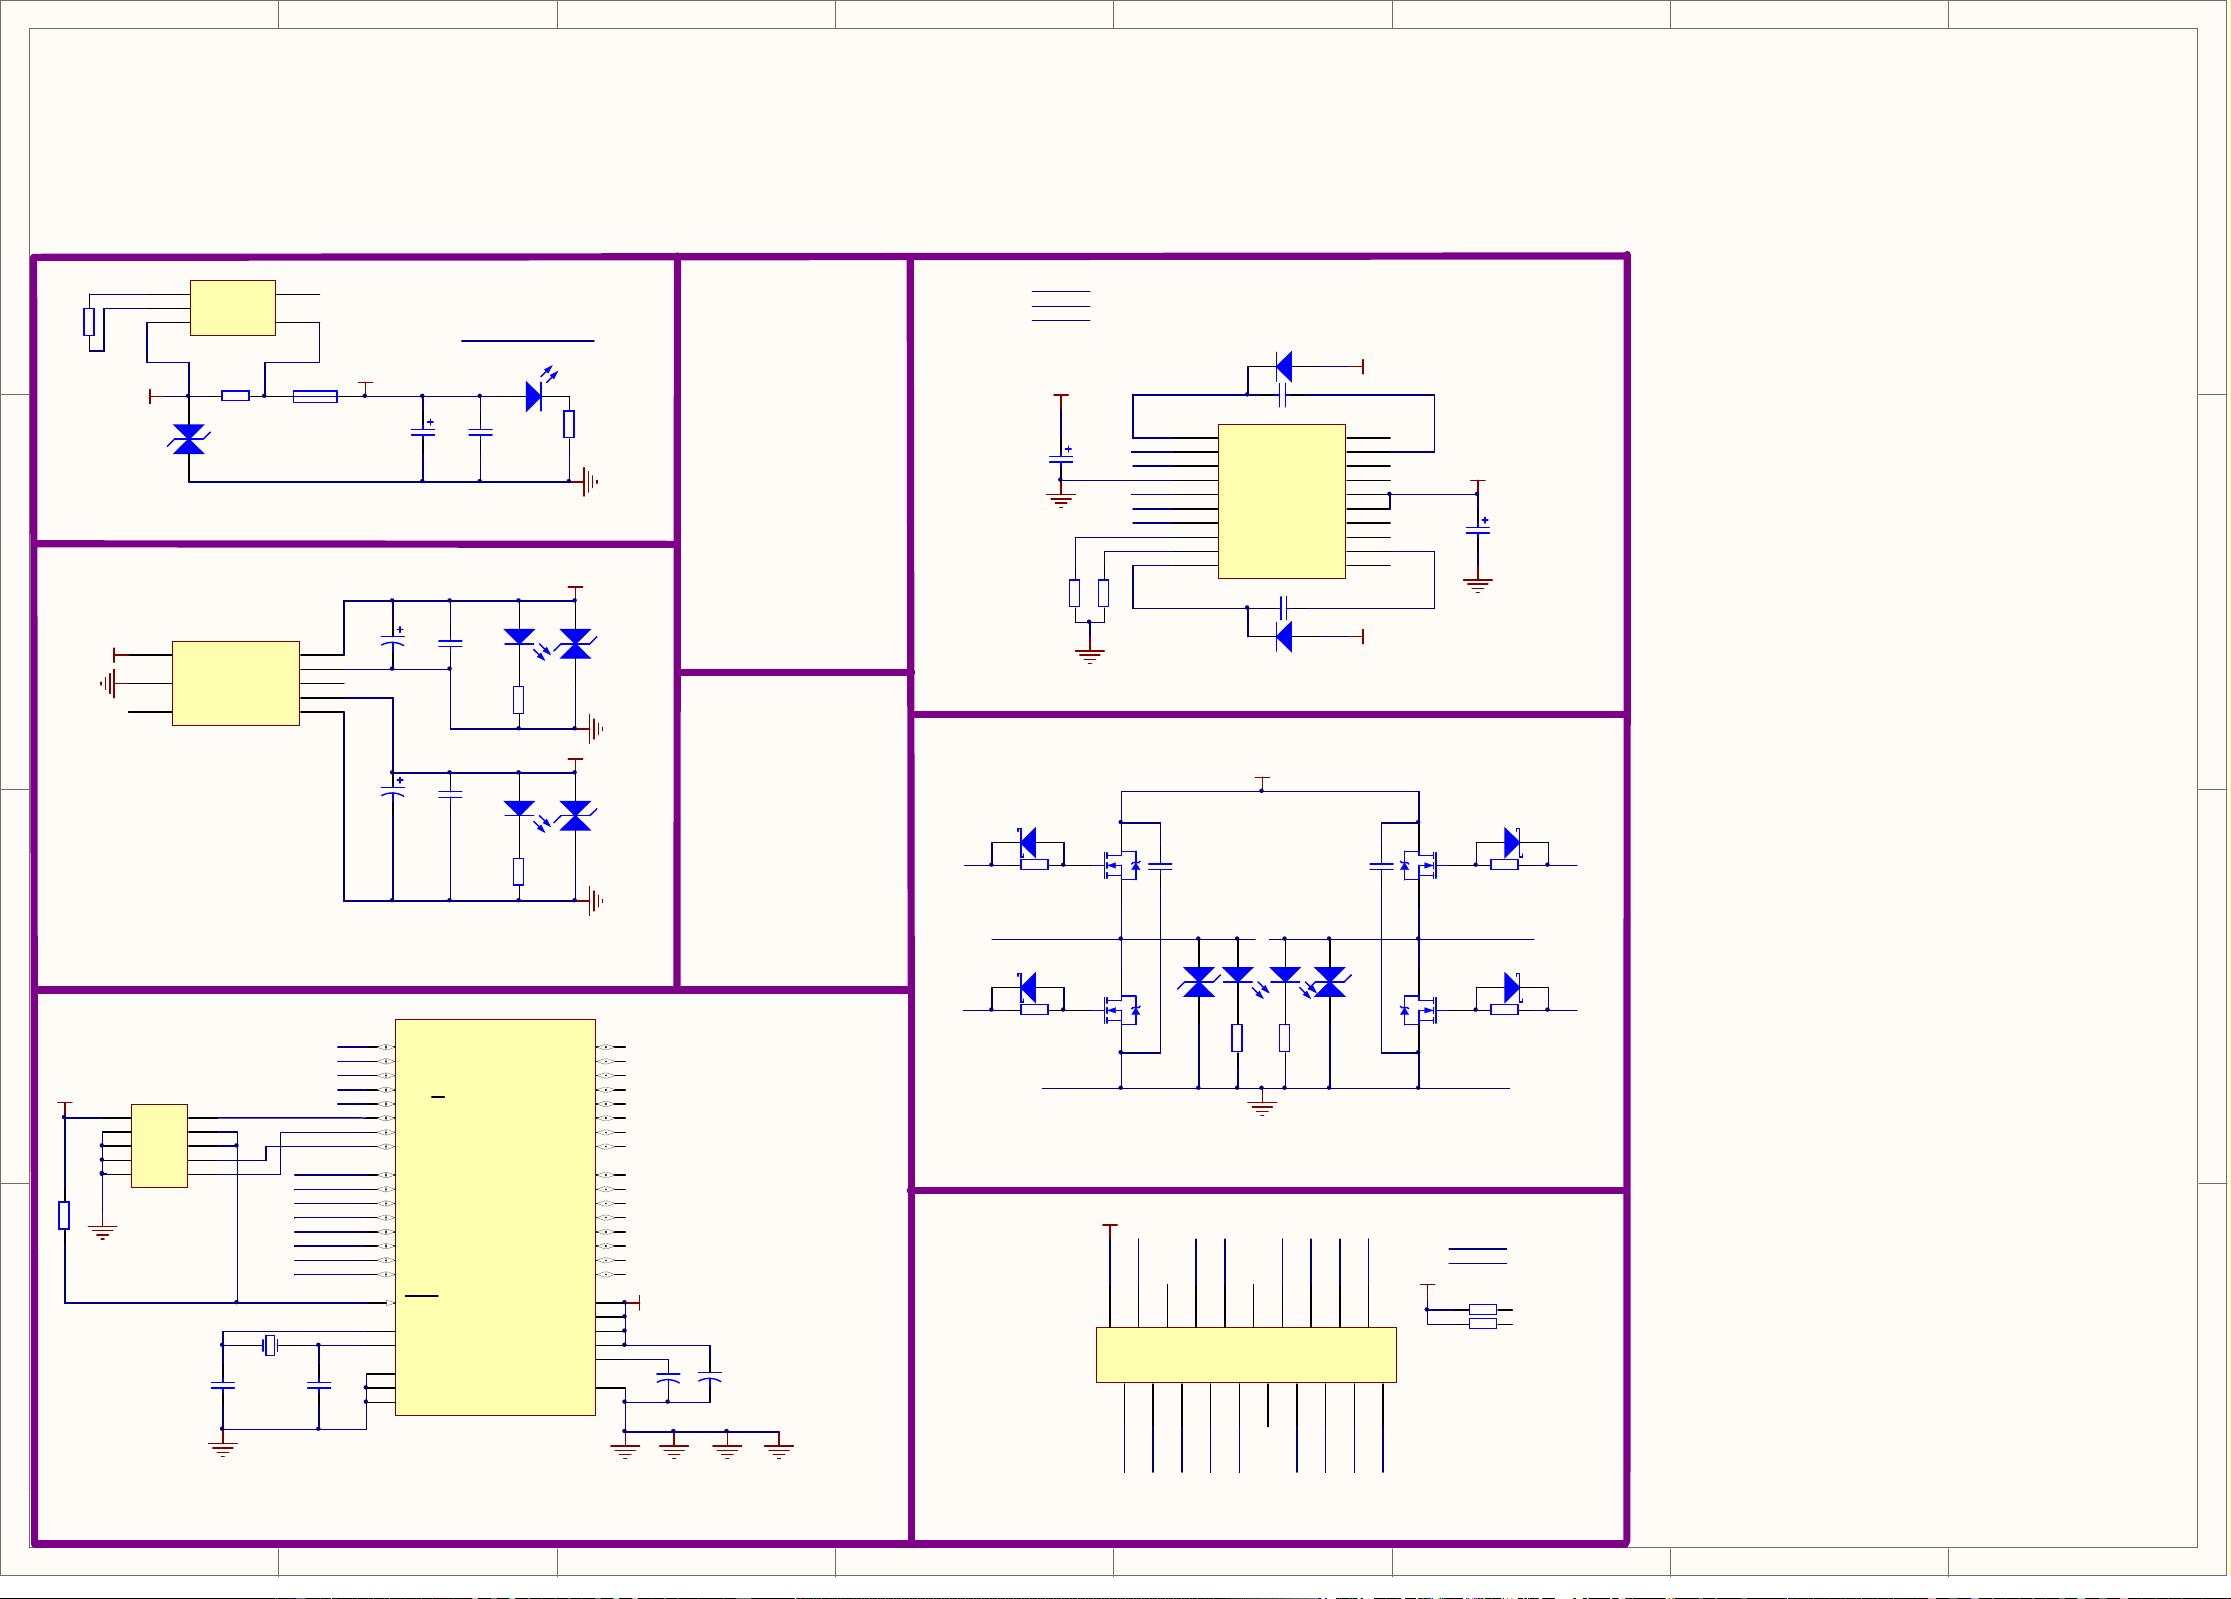Select the crystal oscillator symbol beside the microcontroller
This screenshot has width=2231, height=1599.
[269, 1346]
